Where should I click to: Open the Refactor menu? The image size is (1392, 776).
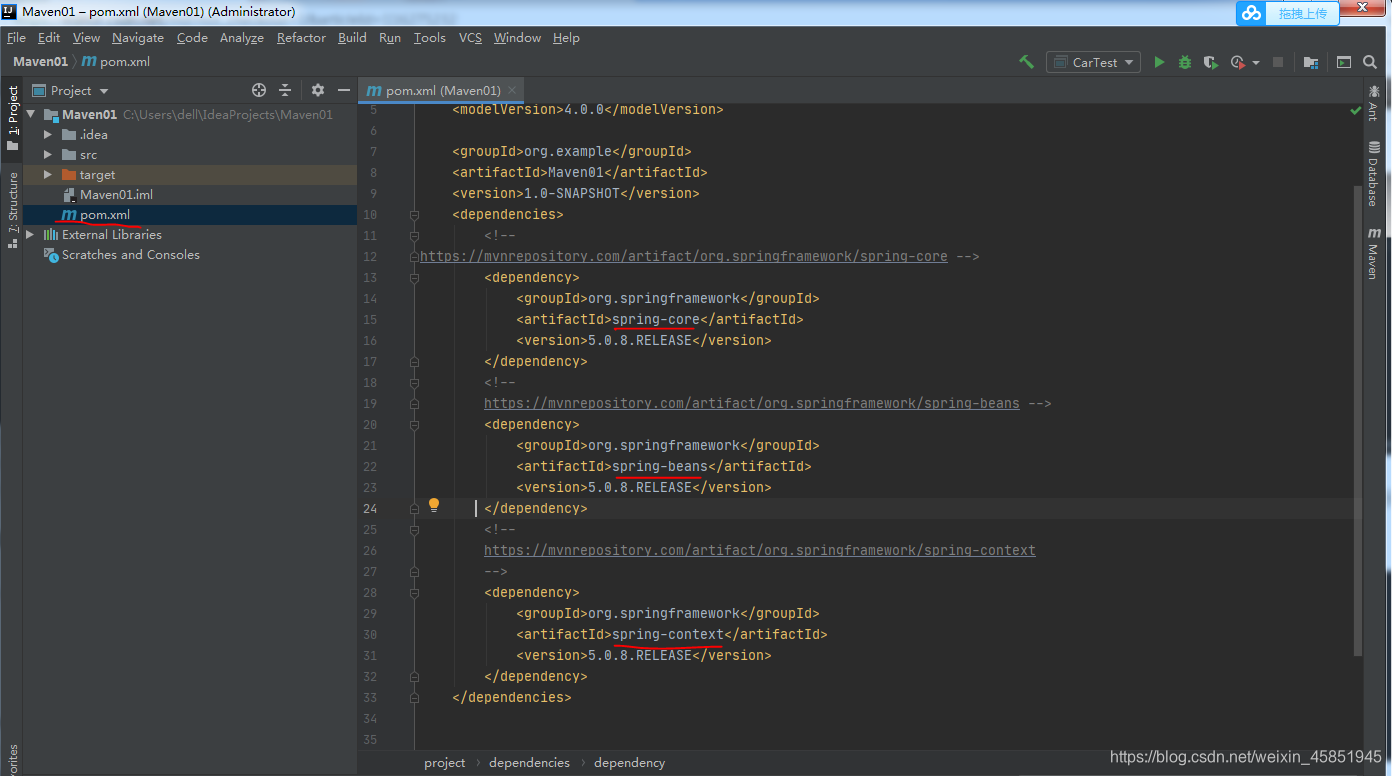pos(301,37)
